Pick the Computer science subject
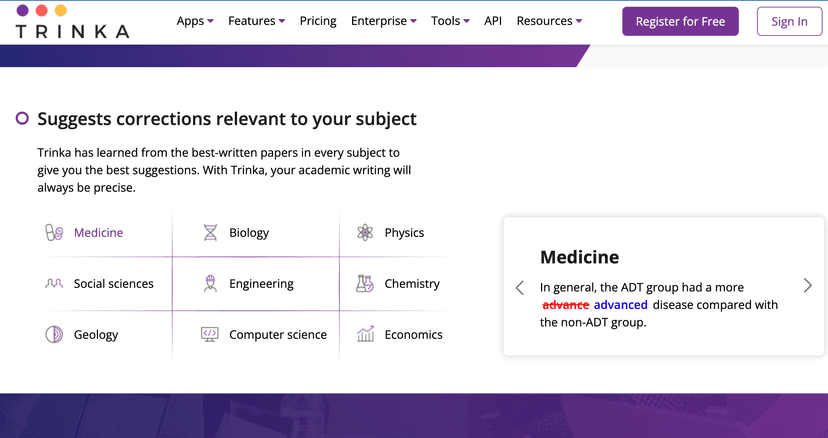Screen dimensions: 828x438 coord(278,334)
